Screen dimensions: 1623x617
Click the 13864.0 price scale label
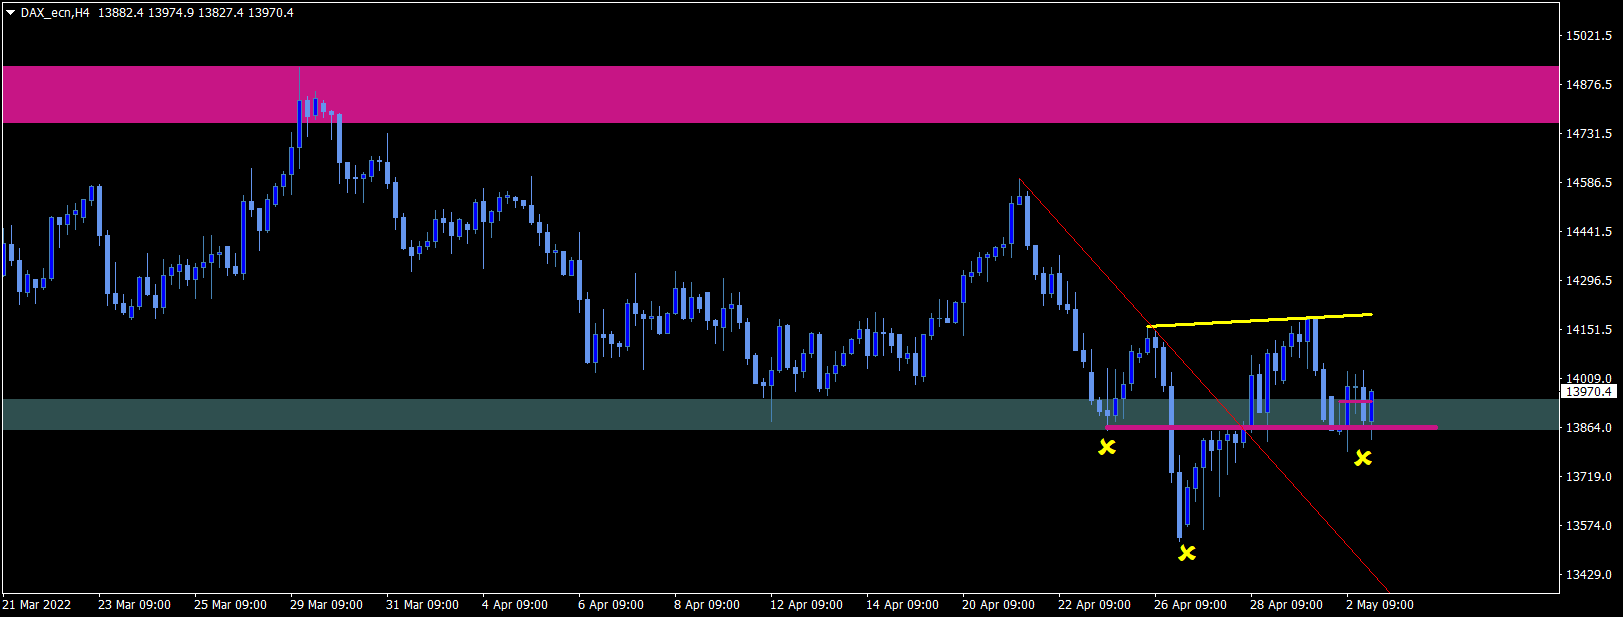[x=1589, y=428]
